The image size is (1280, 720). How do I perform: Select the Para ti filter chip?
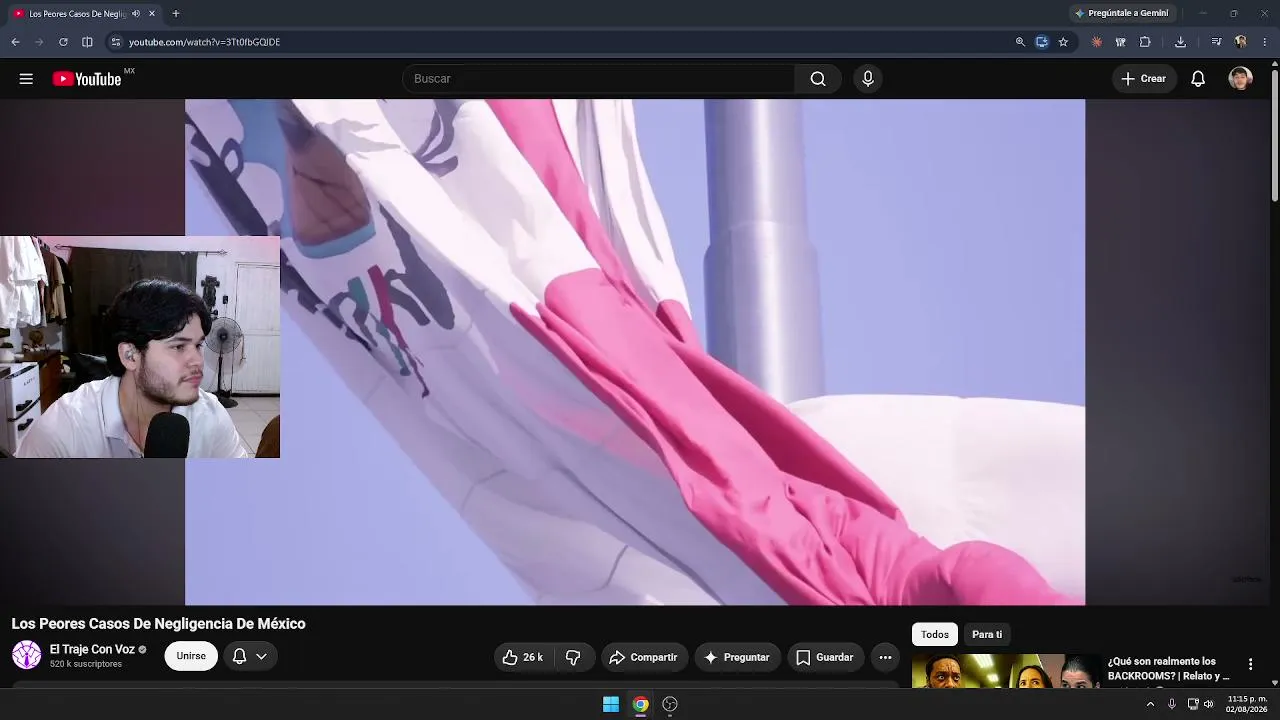(987, 634)
